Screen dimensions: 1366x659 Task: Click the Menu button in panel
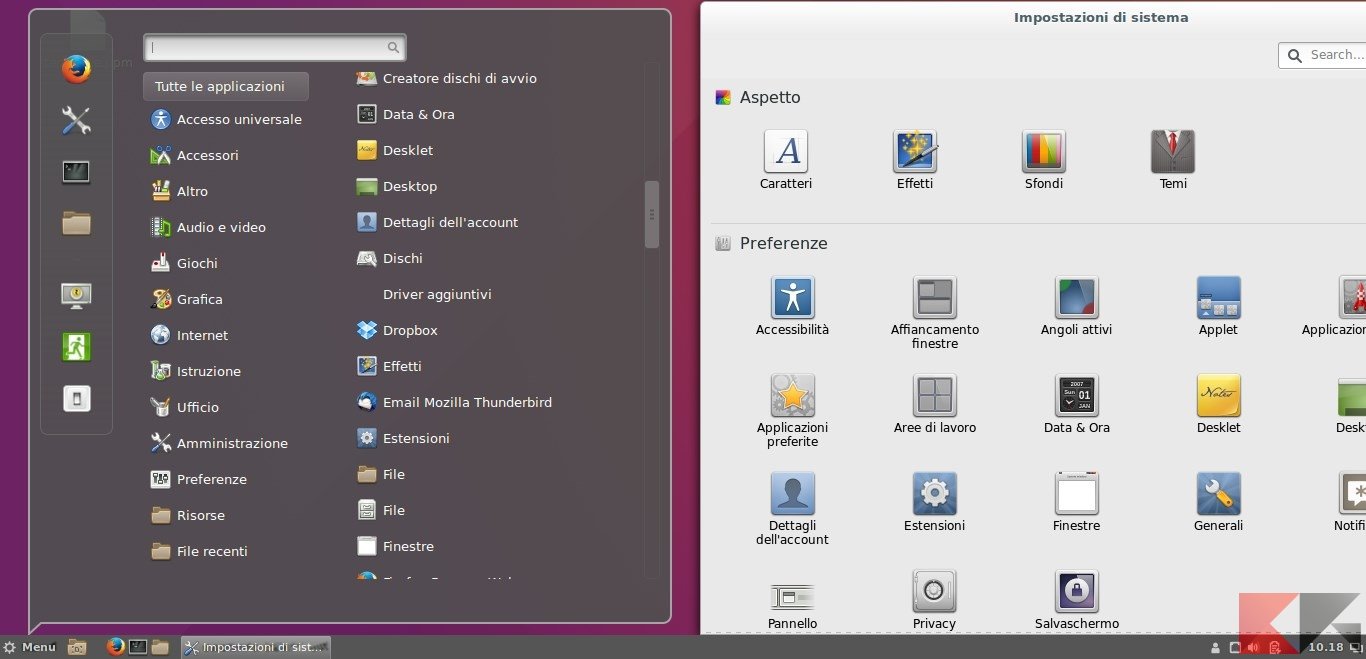pos(30,647)
